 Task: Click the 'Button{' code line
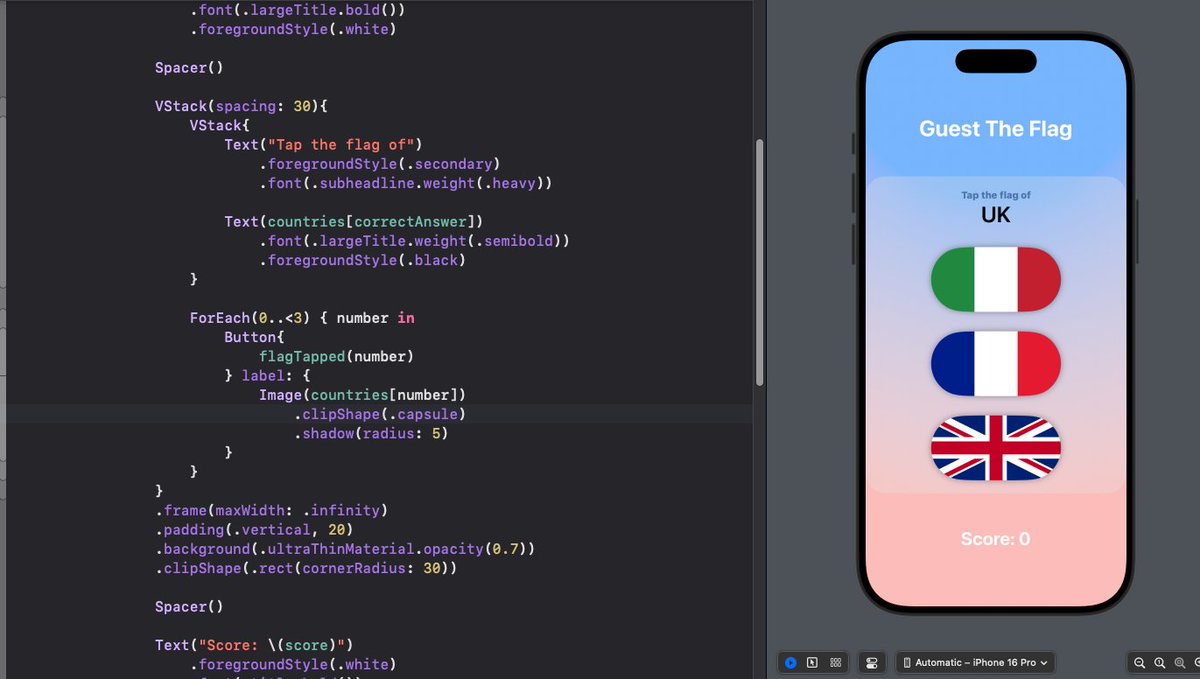click(254, 337)
